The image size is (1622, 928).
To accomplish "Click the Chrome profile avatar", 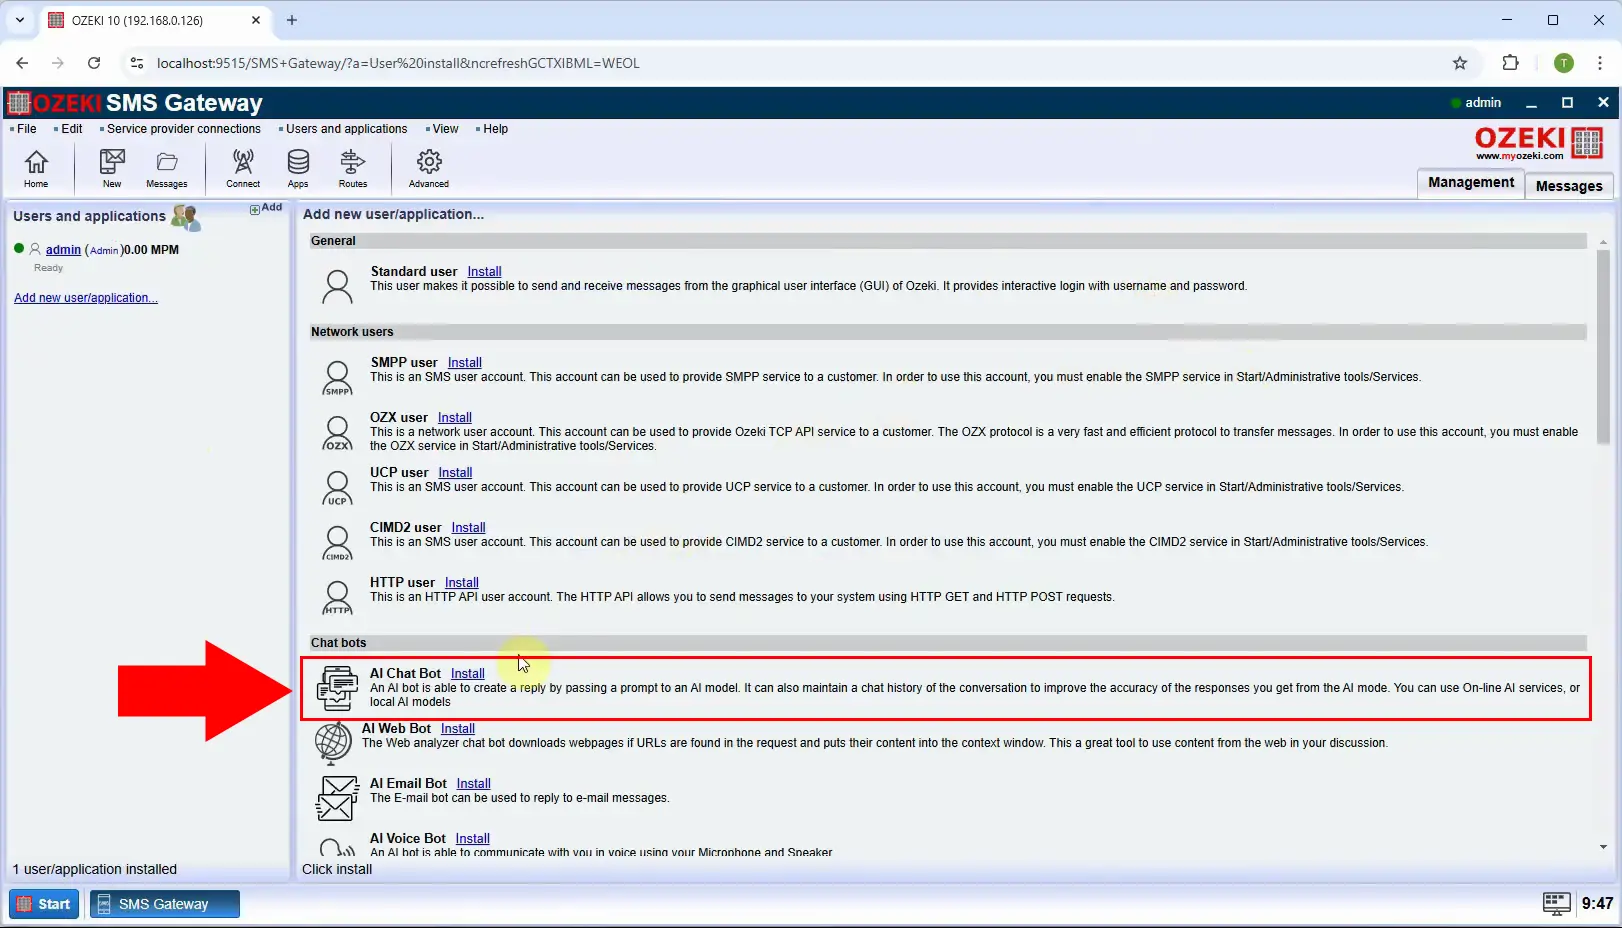I will pyautogui.click(x=1564, y=63).
